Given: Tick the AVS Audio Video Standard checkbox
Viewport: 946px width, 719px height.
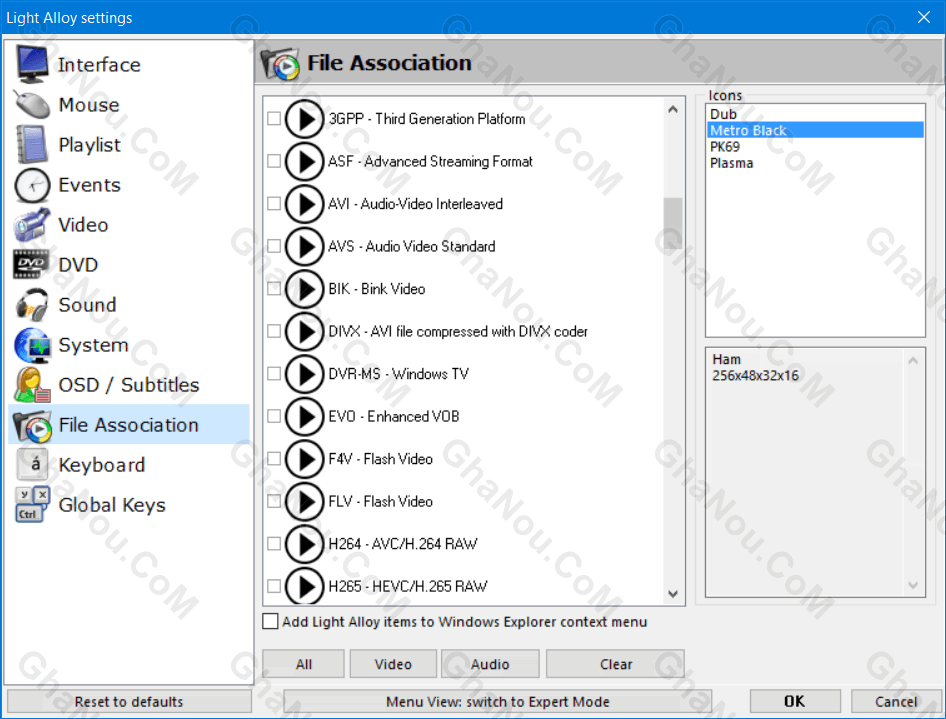Looking at the screenshot, I should (x=274, y=246).
